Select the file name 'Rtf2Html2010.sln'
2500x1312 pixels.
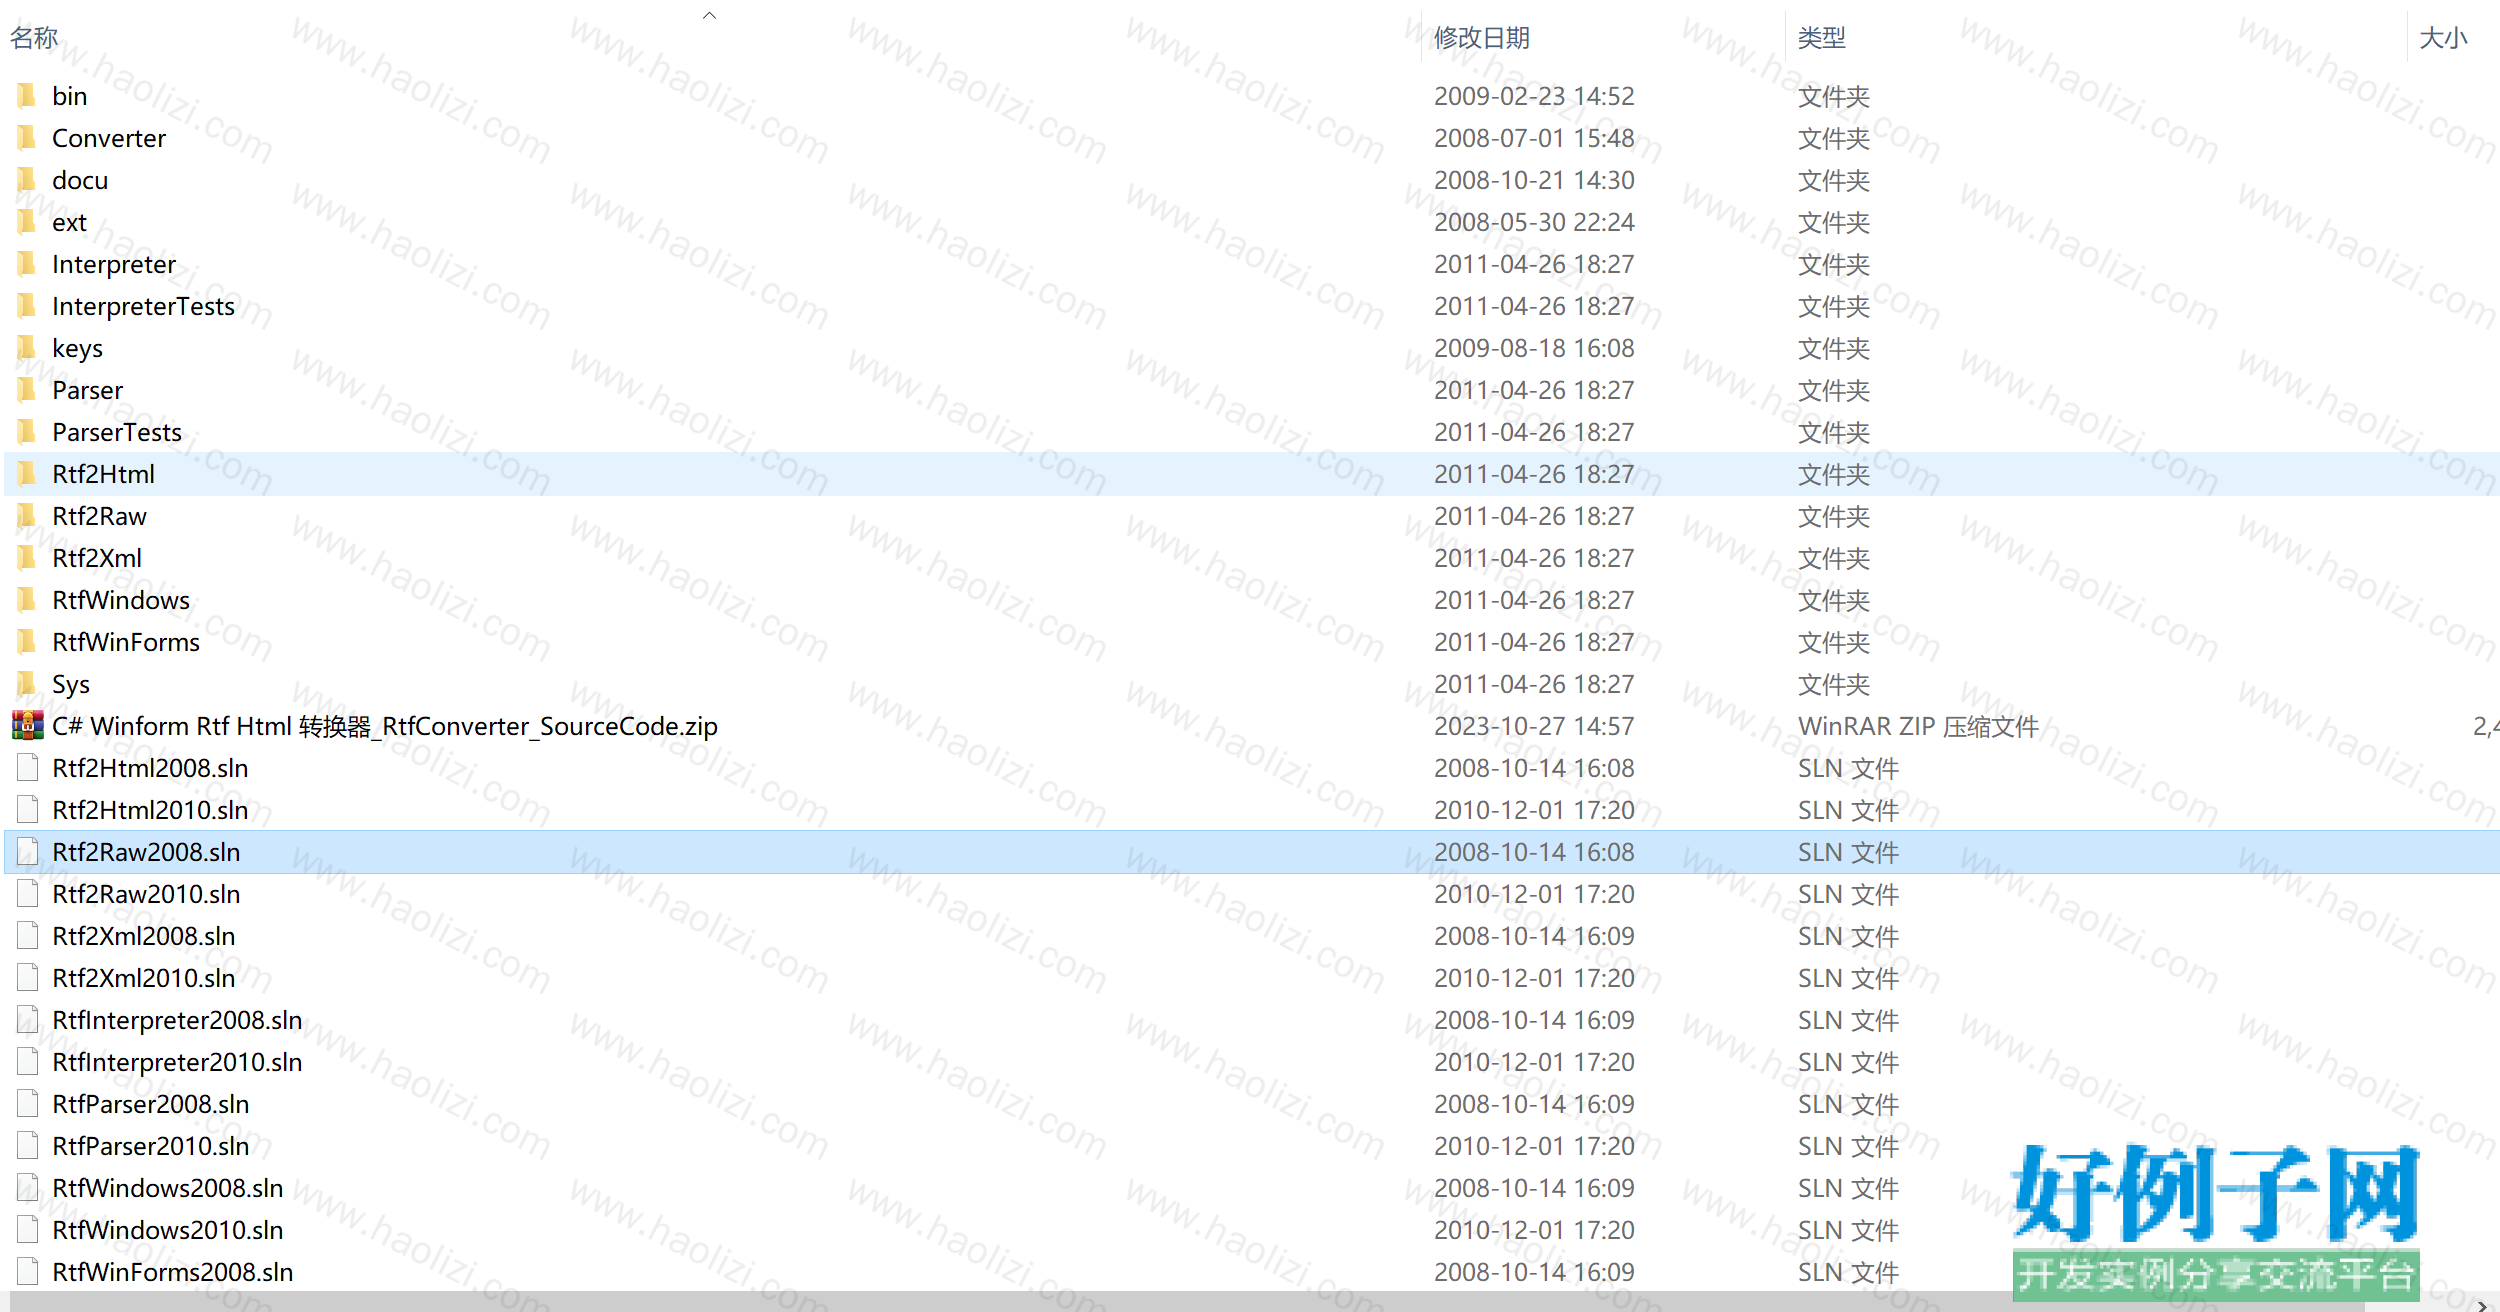150,810
